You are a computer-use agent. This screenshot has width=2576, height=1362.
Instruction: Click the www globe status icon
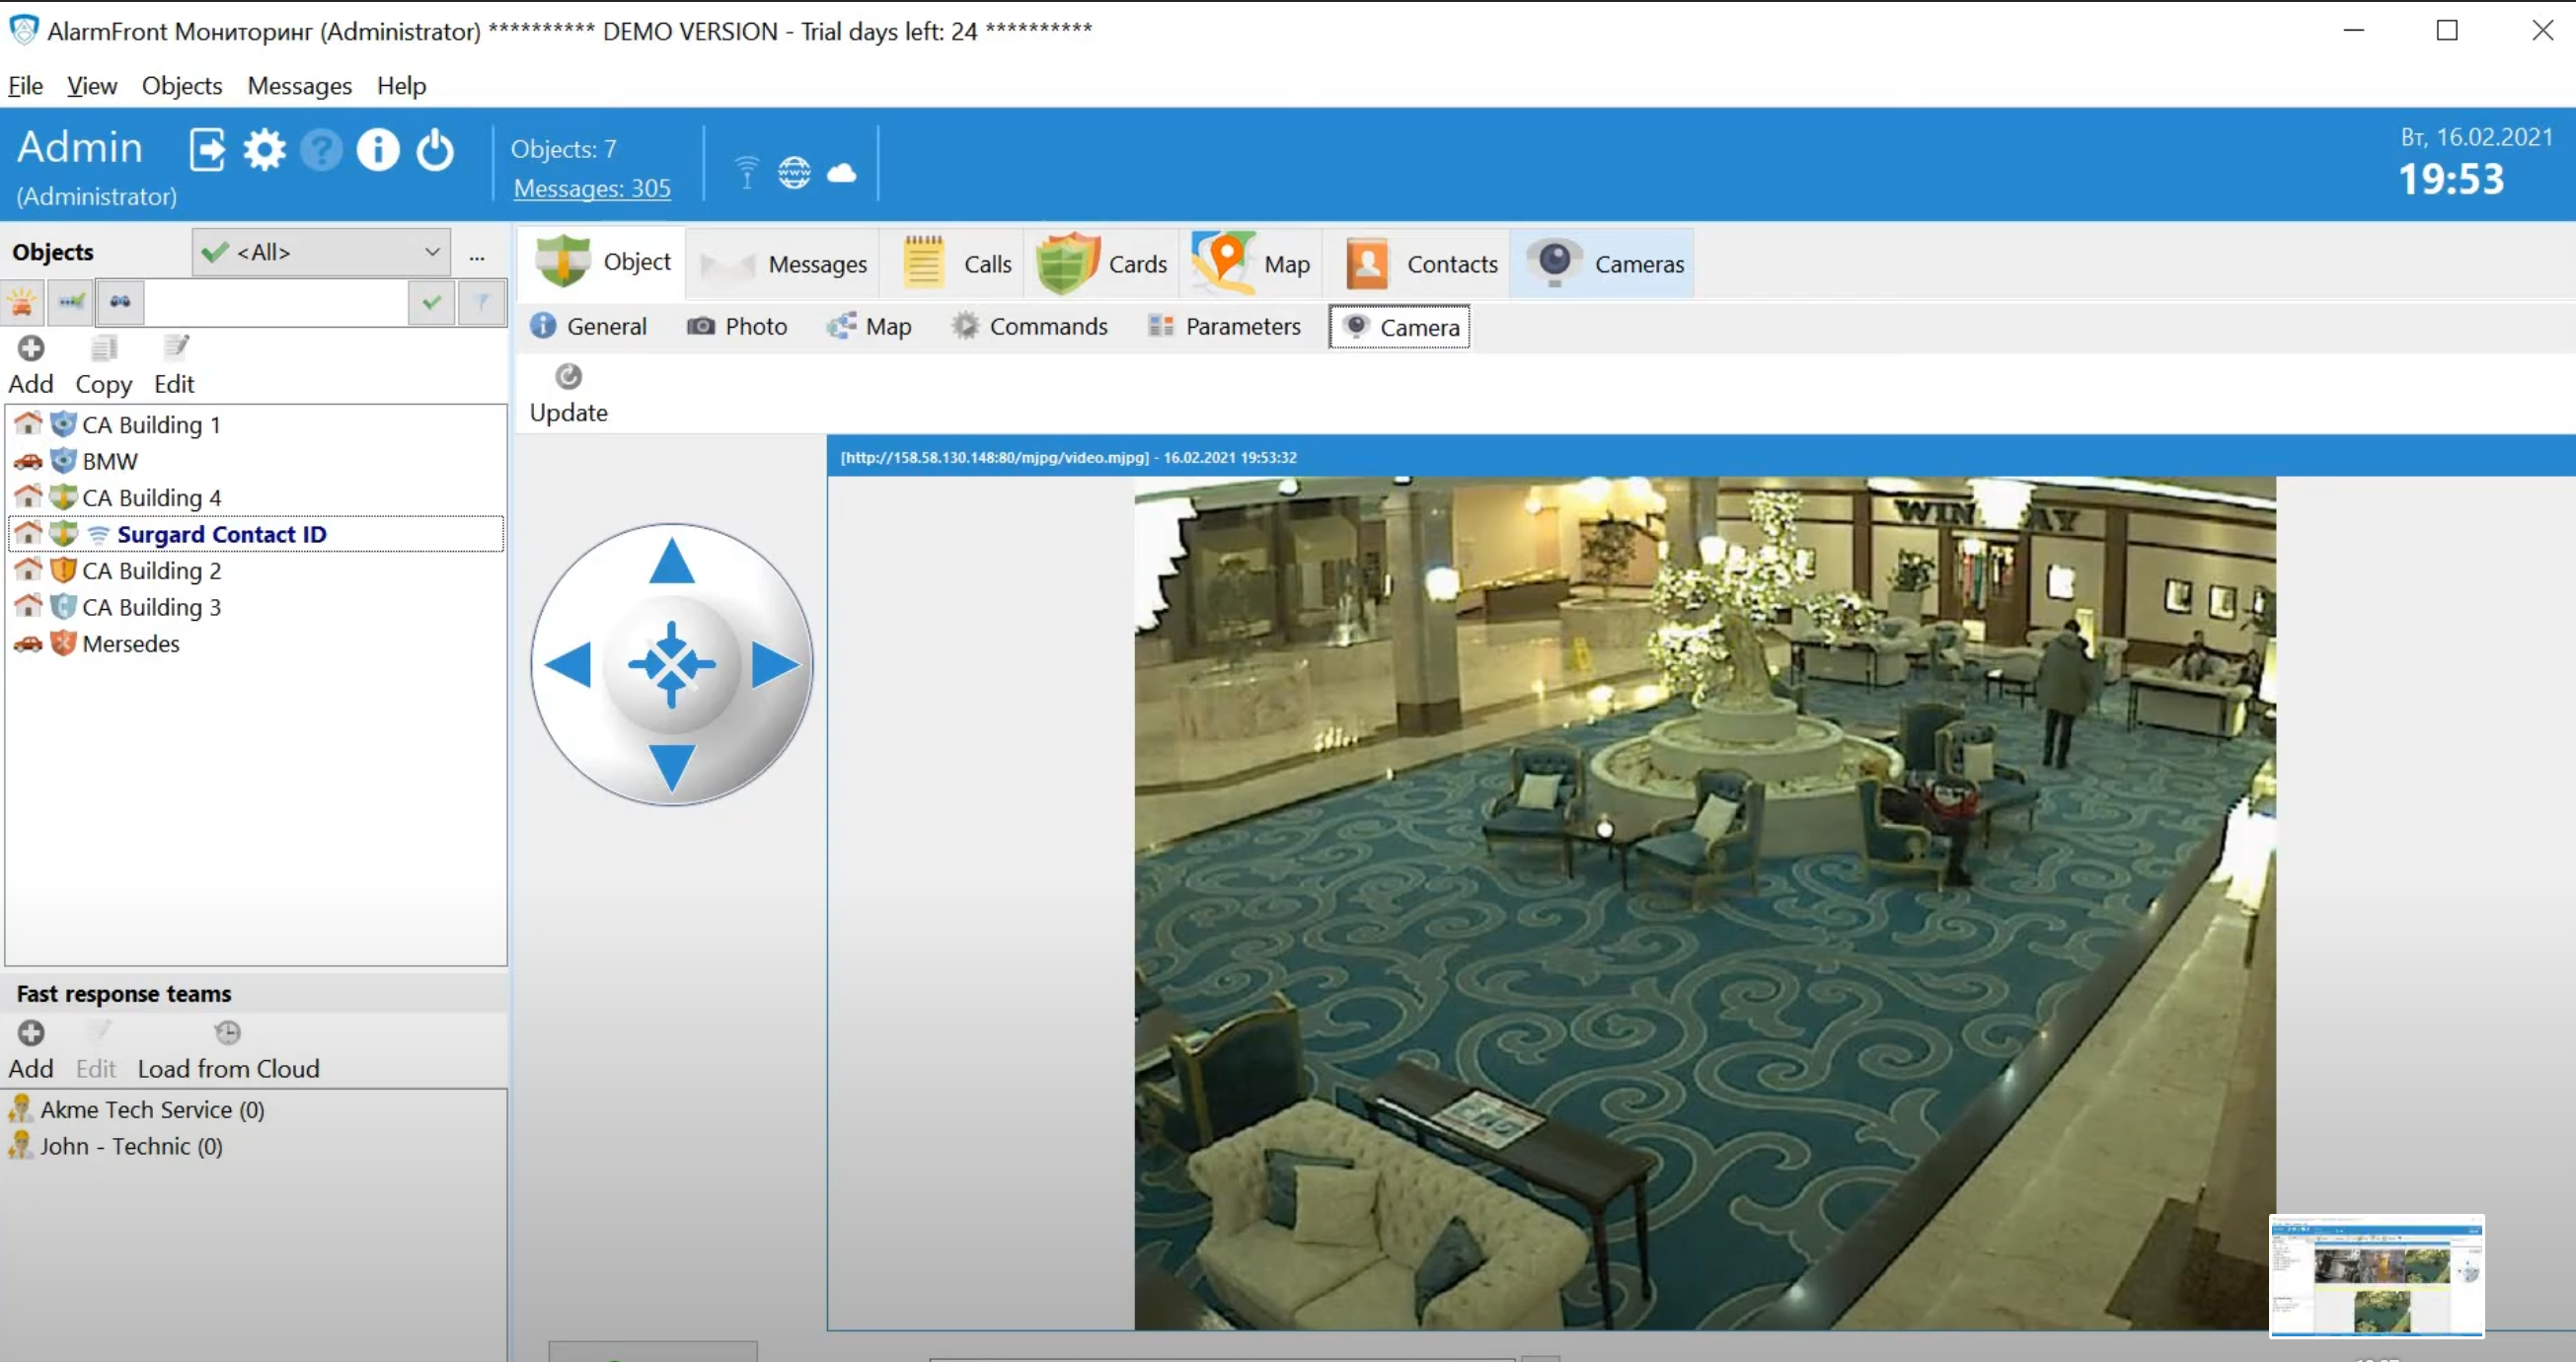794,172
